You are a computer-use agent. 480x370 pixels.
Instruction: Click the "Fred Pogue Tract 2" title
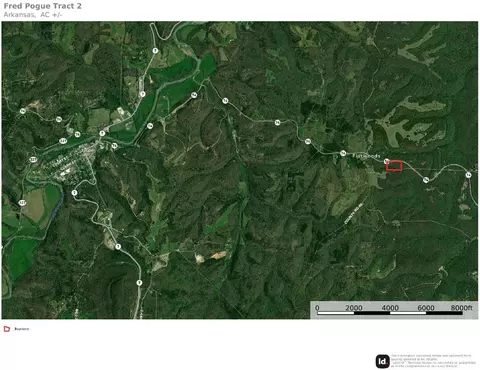tap(42, 6)
